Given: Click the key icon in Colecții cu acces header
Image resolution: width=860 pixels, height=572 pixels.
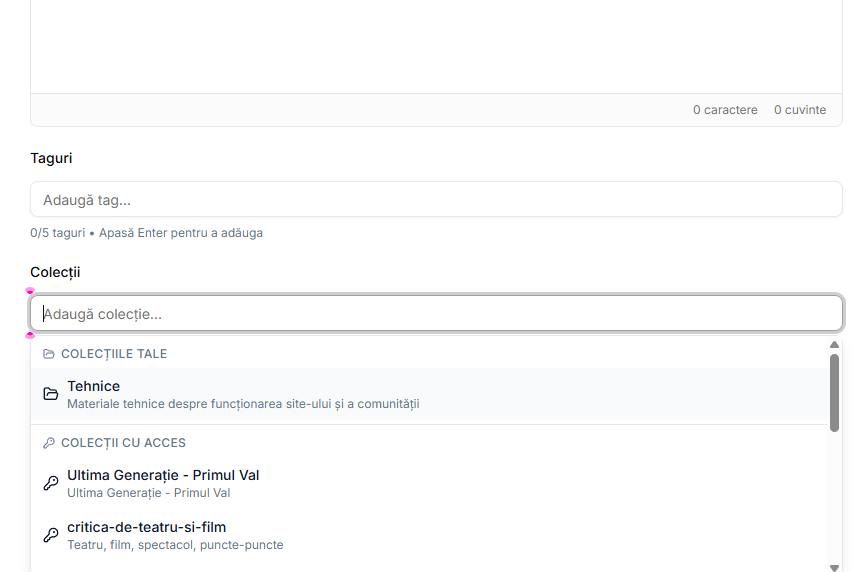Looking at the screenshot, I should pos(49,443).
